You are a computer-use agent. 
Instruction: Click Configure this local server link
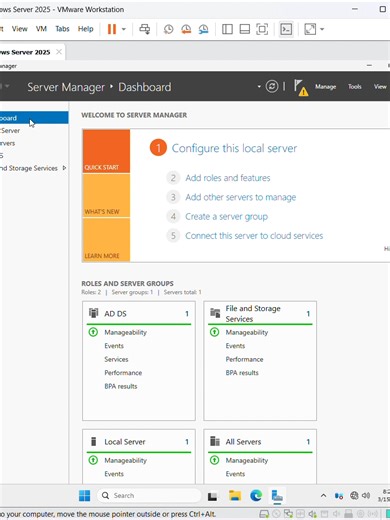(234, 148)
